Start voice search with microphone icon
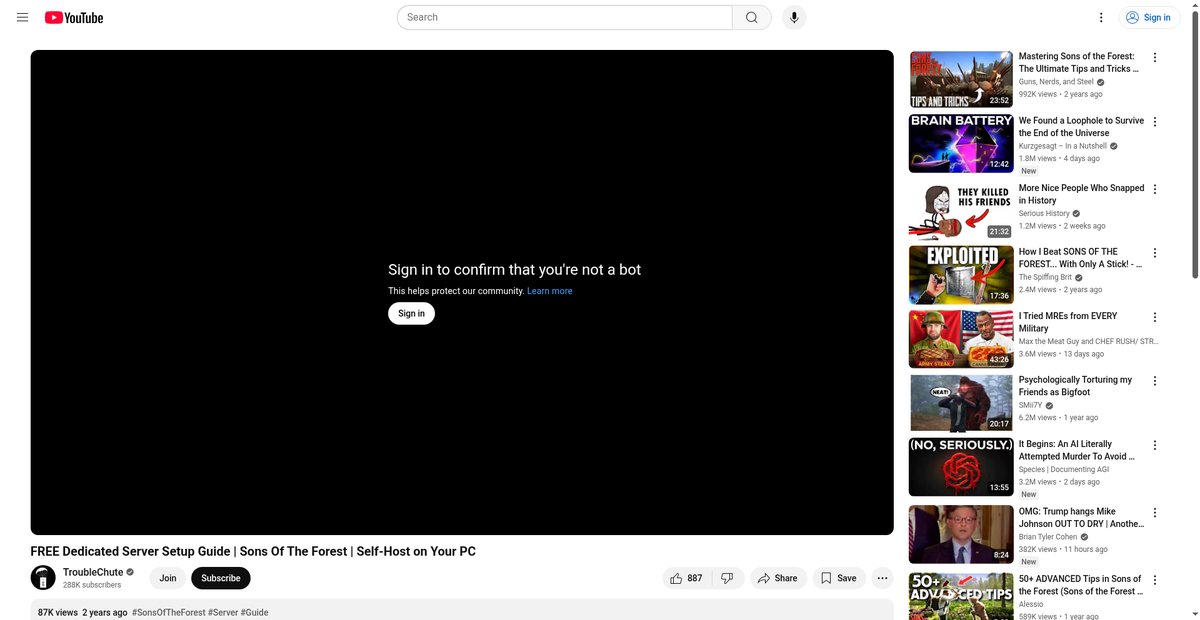Image resolution: width=1200 pixels, height=620 pixels. 794,17
